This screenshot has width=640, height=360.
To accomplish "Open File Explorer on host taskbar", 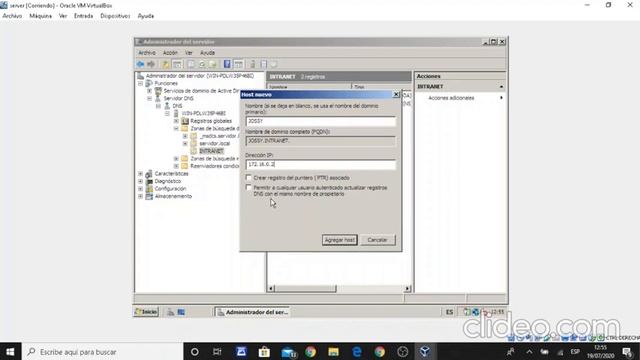I will coord(333,351).
